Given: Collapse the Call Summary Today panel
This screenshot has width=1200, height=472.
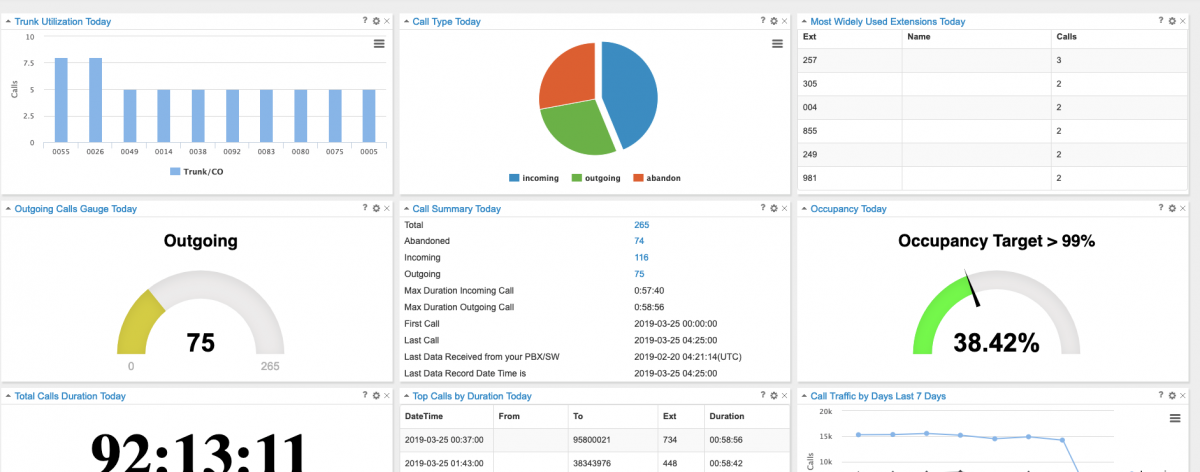Looking at the screenshot, I should [407, 208].
